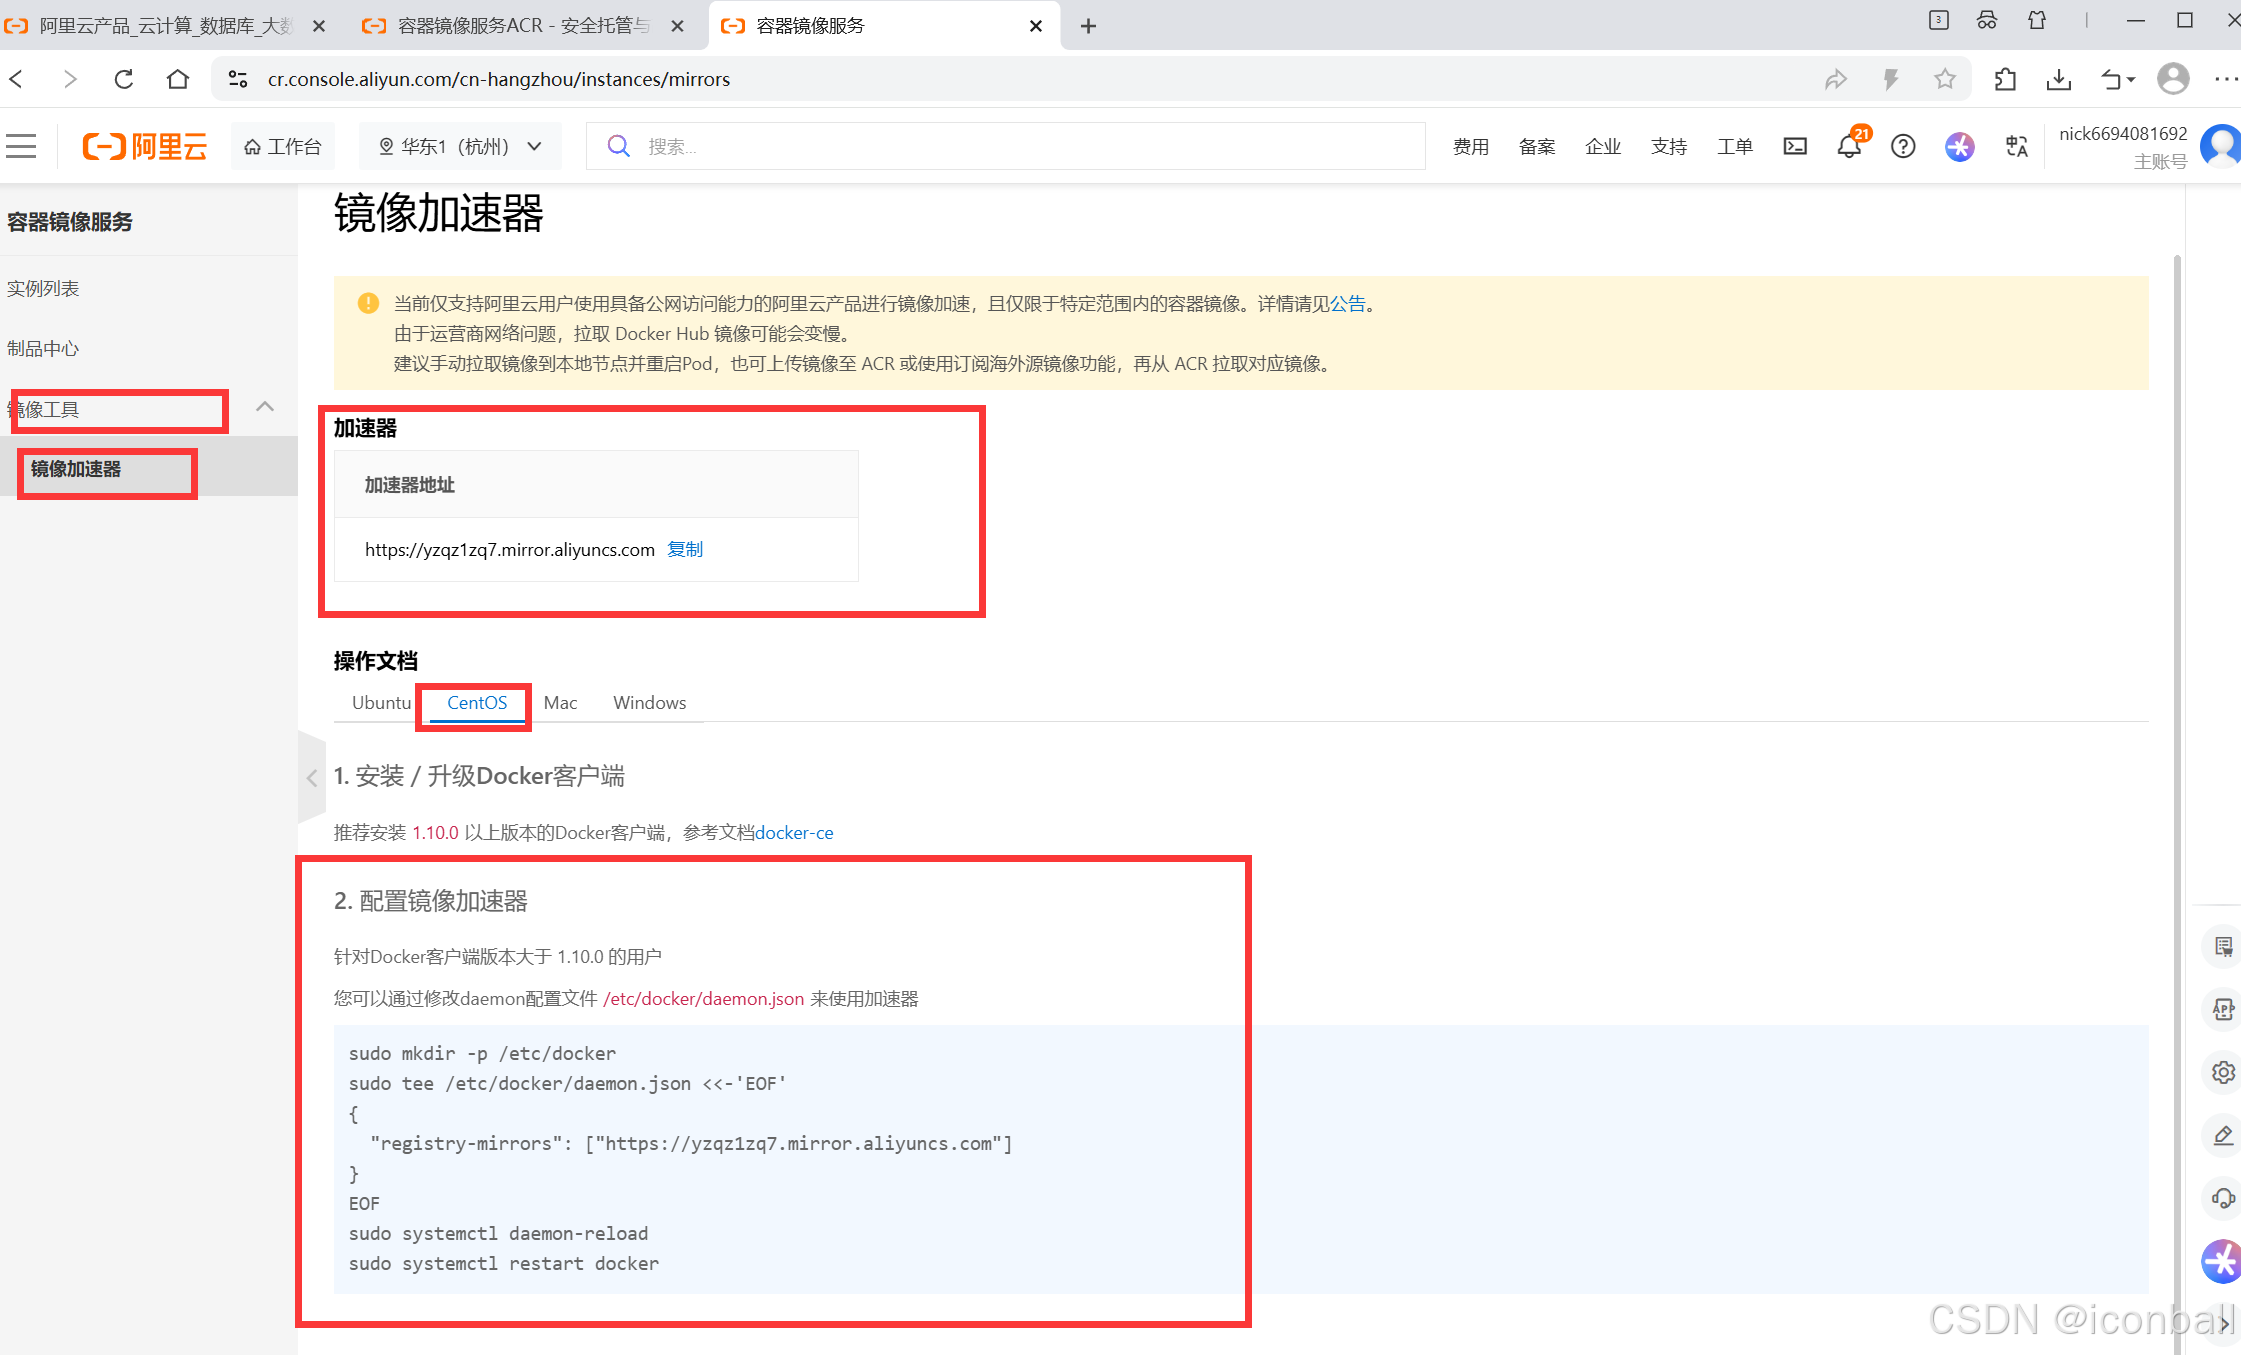
Task: Open the Cloud Shell terminal icon
Action: click(1795, 146)
